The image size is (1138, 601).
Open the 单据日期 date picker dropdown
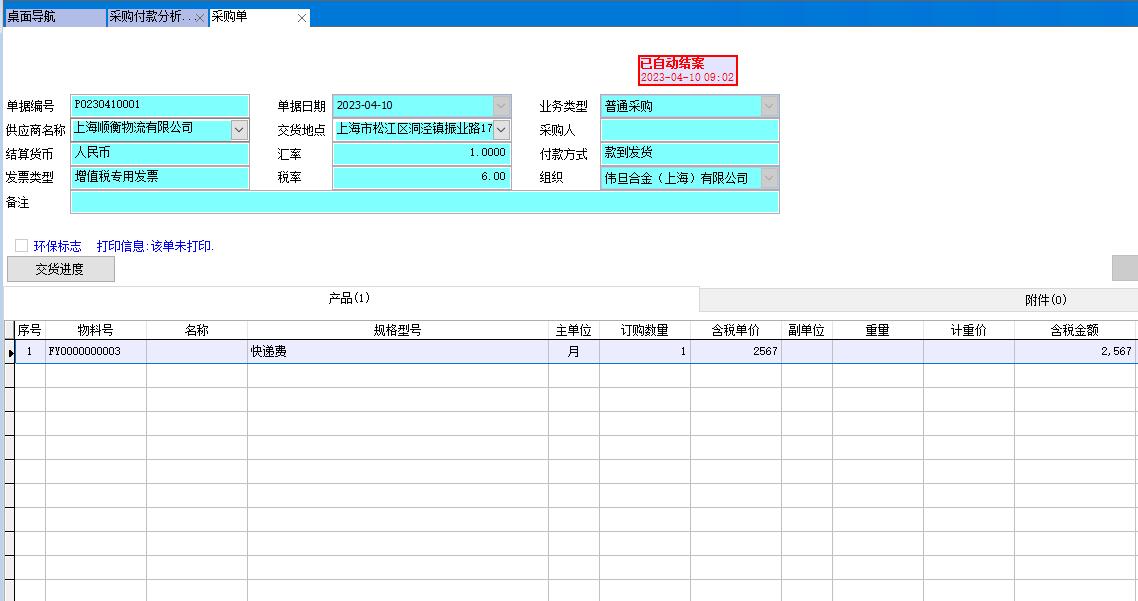click(x=501, y=105)
